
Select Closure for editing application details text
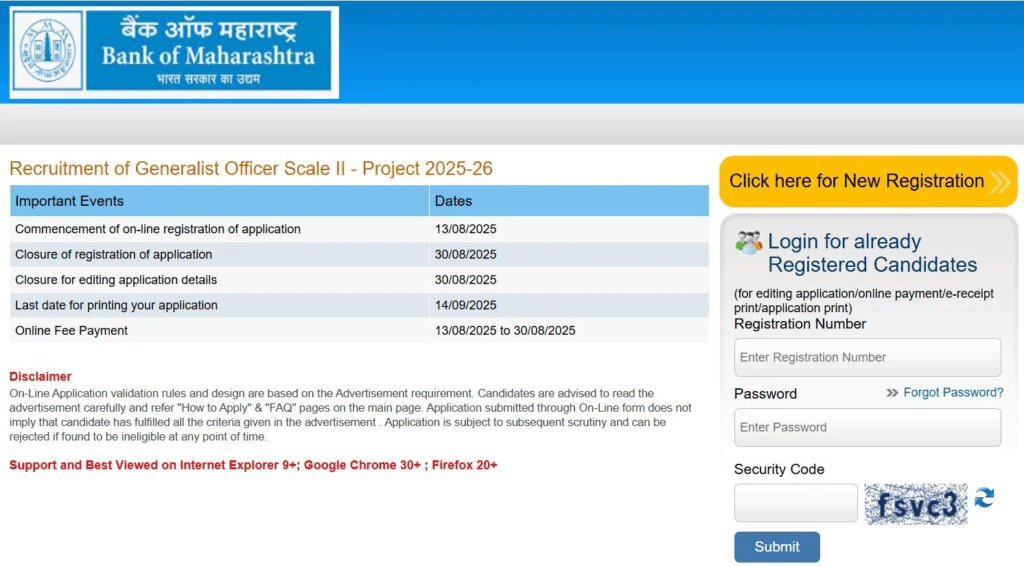(116, 280)
